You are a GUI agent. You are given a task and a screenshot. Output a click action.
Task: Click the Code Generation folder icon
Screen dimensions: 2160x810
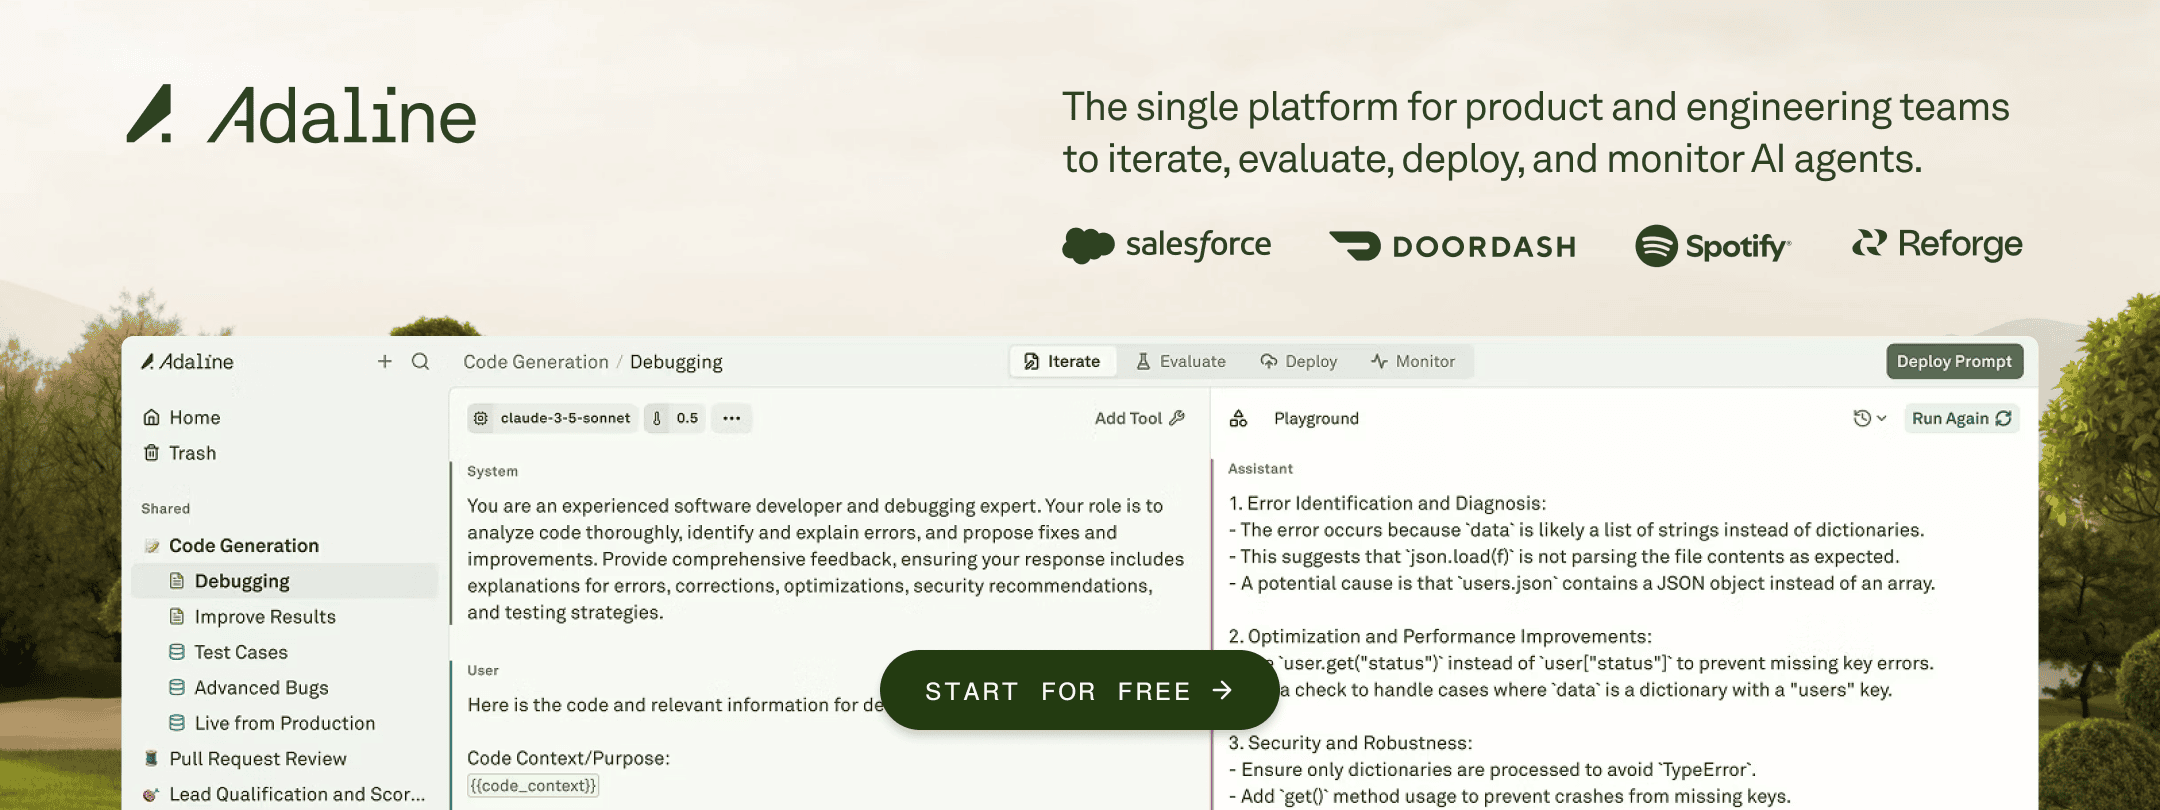click(152, 546)
